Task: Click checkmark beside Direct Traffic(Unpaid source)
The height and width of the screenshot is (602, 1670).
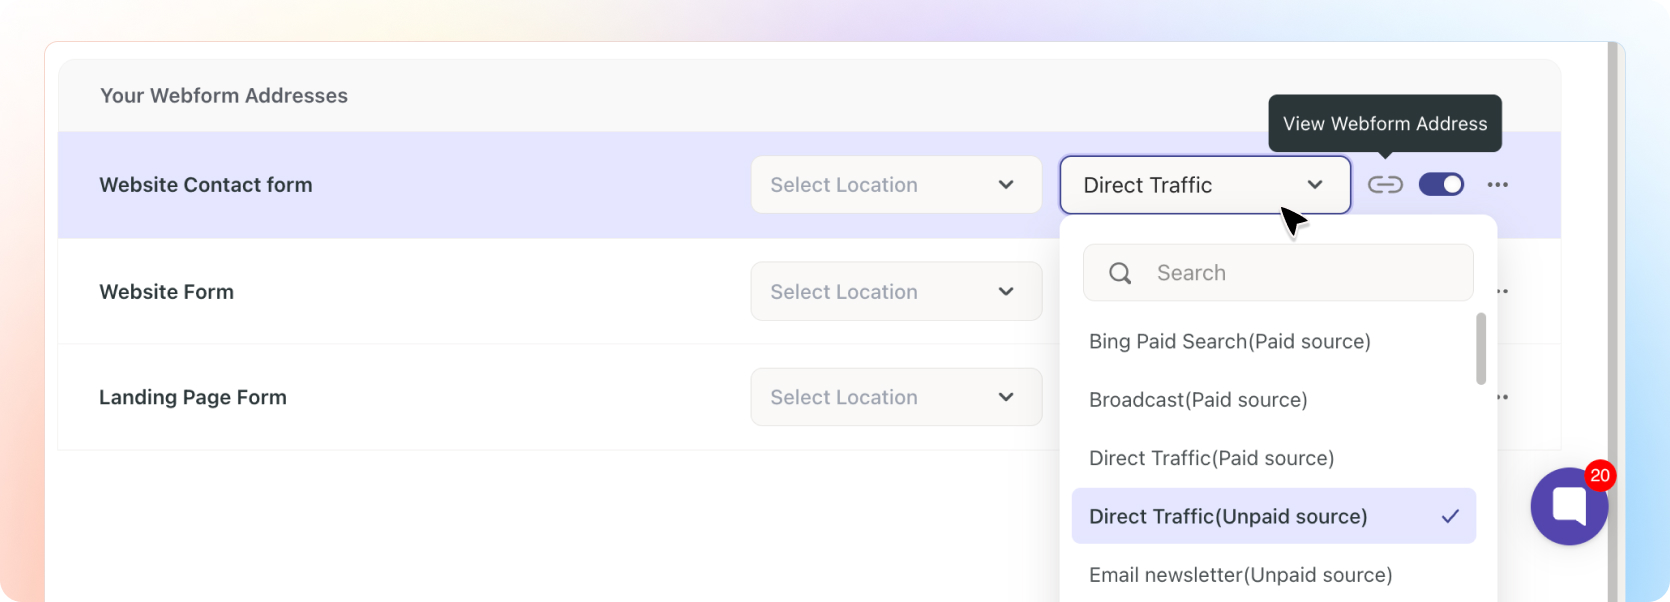Action: point(1450,516)
